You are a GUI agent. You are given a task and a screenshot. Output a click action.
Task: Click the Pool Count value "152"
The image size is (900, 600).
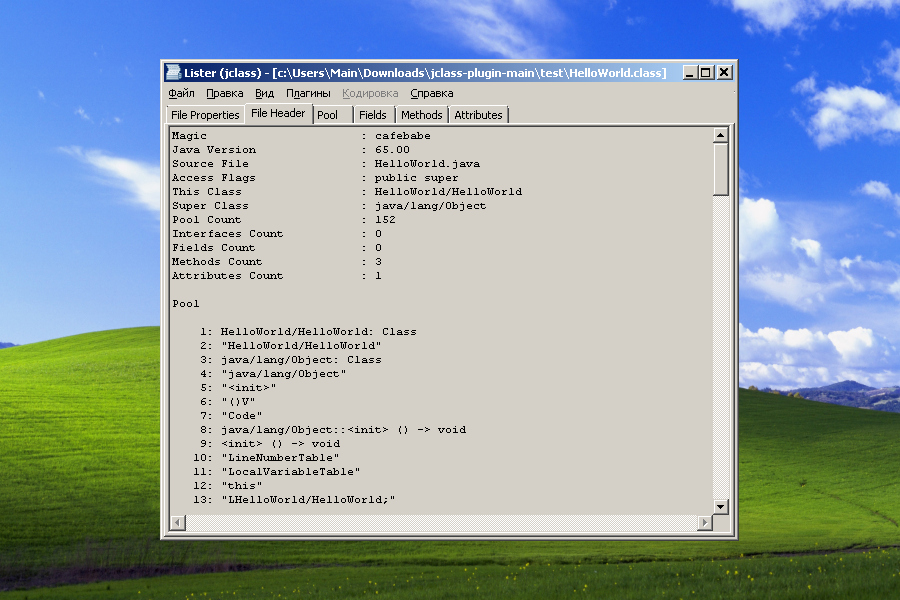385,220
